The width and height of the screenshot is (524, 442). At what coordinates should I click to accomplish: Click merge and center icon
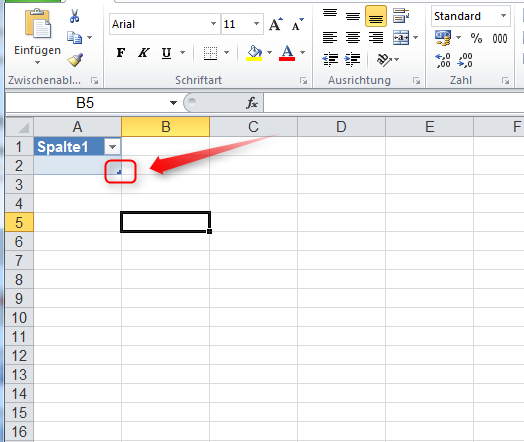click(x=401, y=37)
